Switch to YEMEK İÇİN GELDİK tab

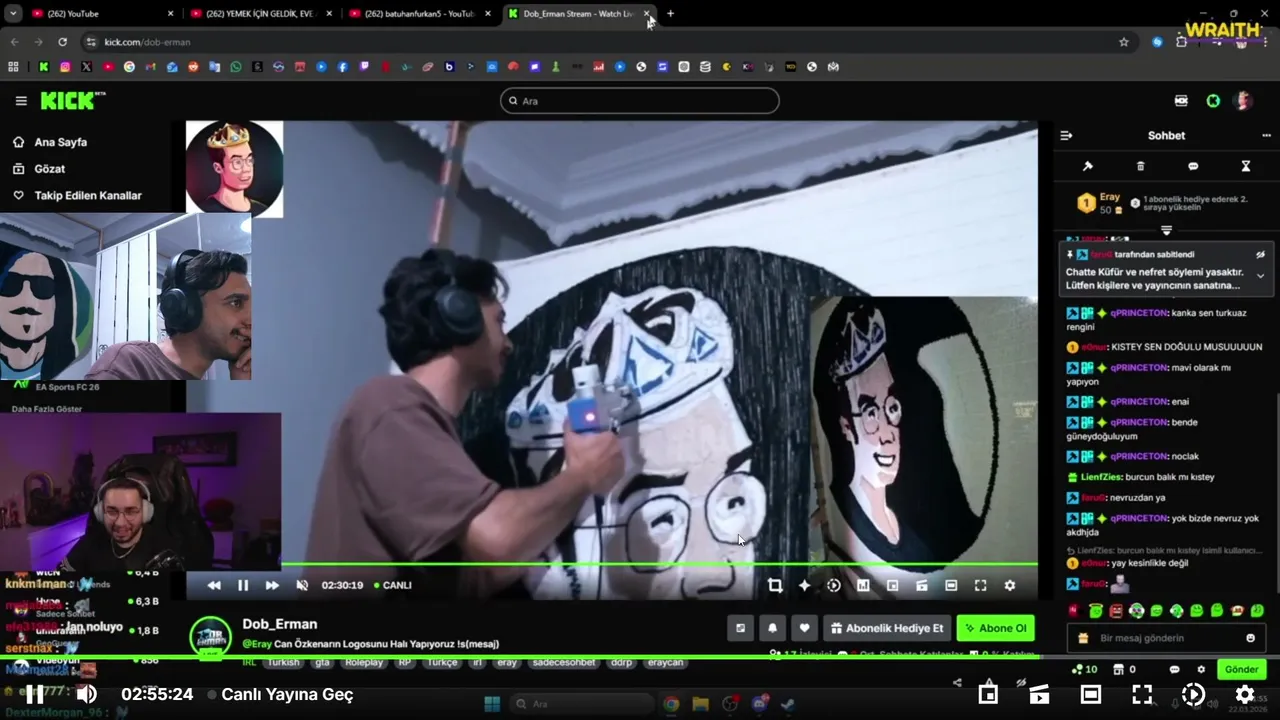point(260,14)
